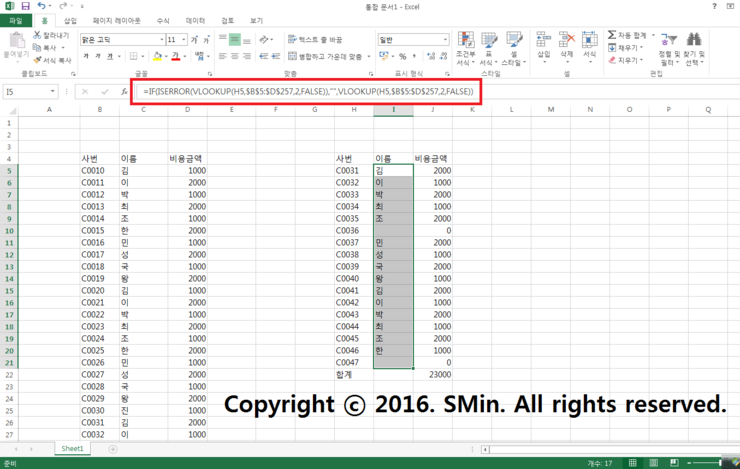This screenshot has width=740, height=469.
Task: Open the fill color dropdown arrow
Action: (x=166, y=56)
